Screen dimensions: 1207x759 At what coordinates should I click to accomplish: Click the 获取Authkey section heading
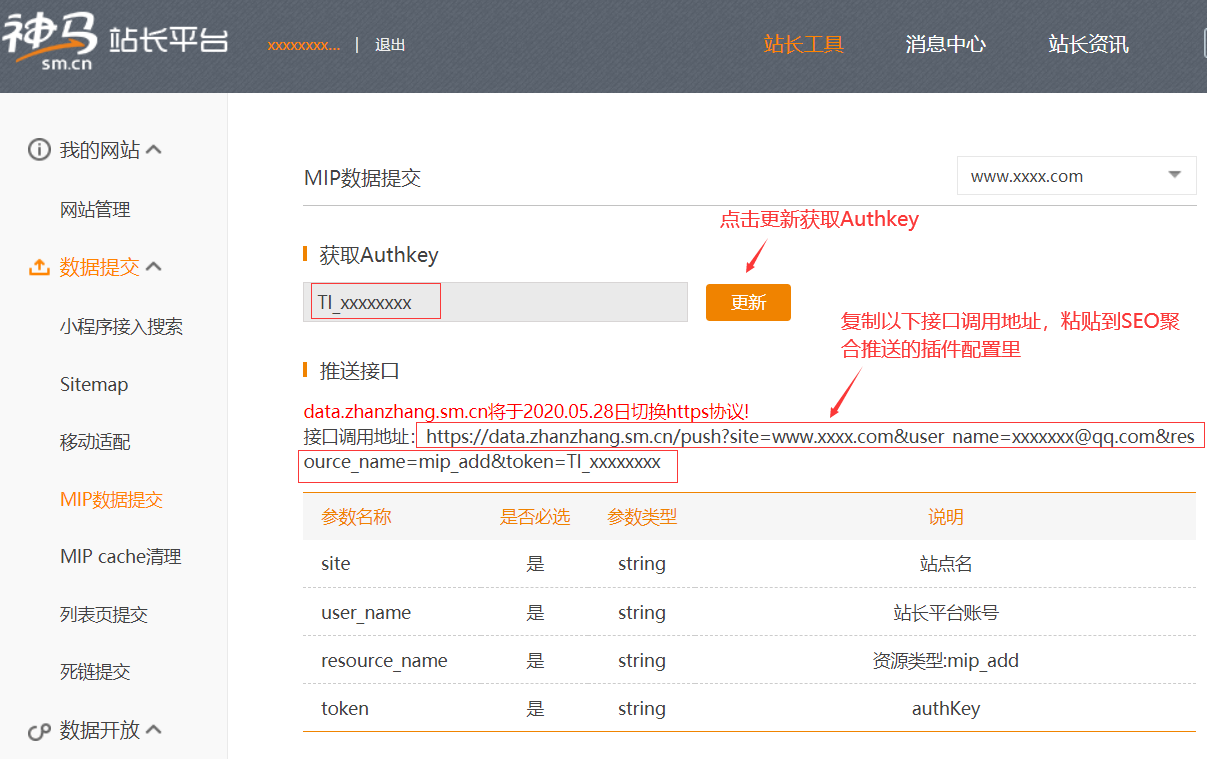point(379,255)
